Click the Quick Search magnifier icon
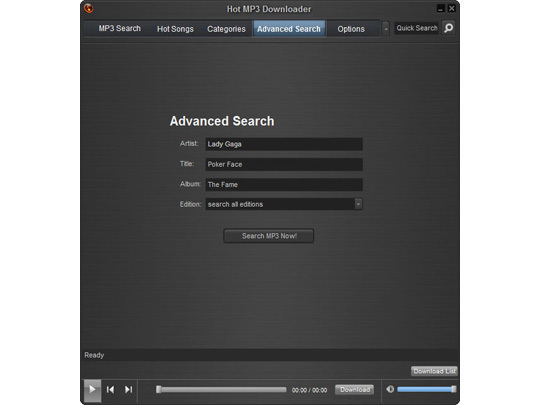 [x=449, y=28]
